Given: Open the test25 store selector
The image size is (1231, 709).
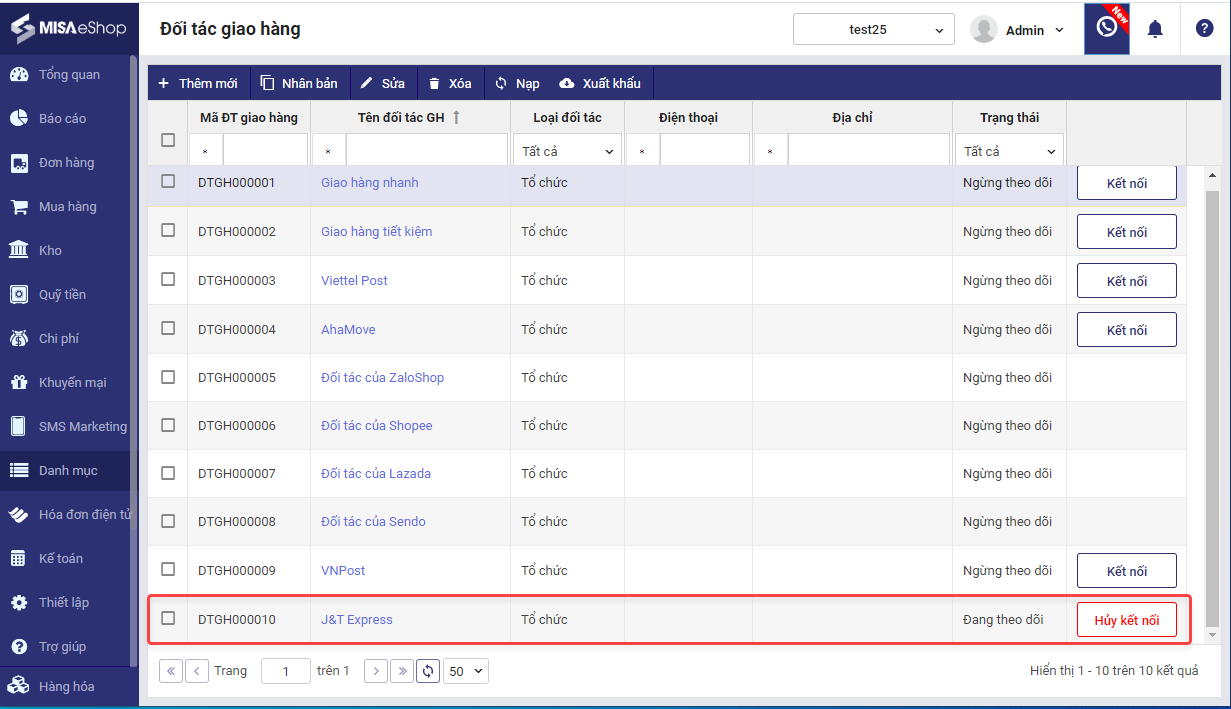Looking at the screenshot, I should coord(873,30).
